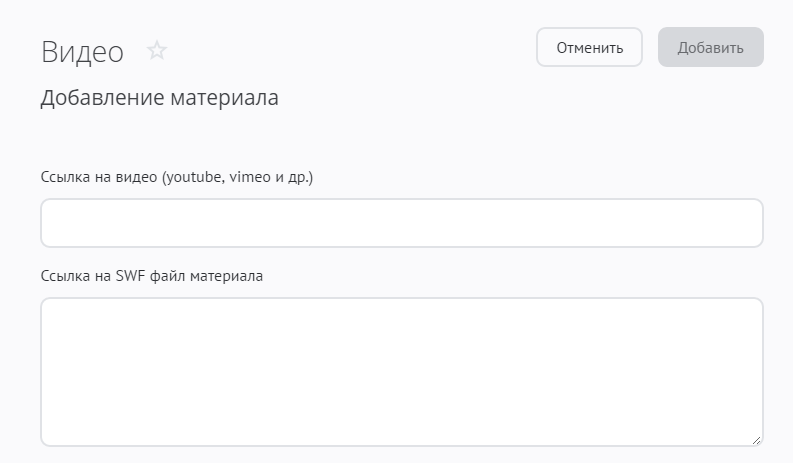Click the empty field under Ссылка на видео

pos(401,223)
